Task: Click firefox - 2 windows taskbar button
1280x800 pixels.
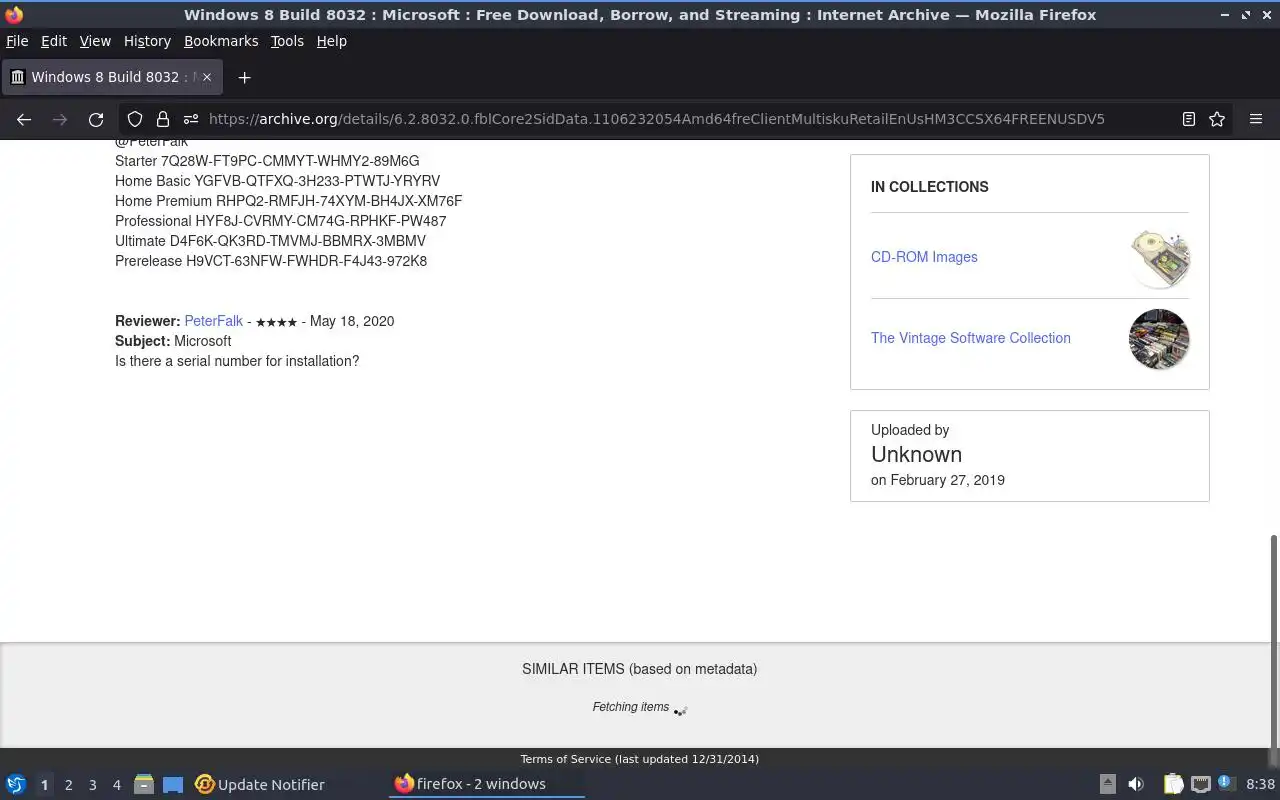Action: point(486,784)
